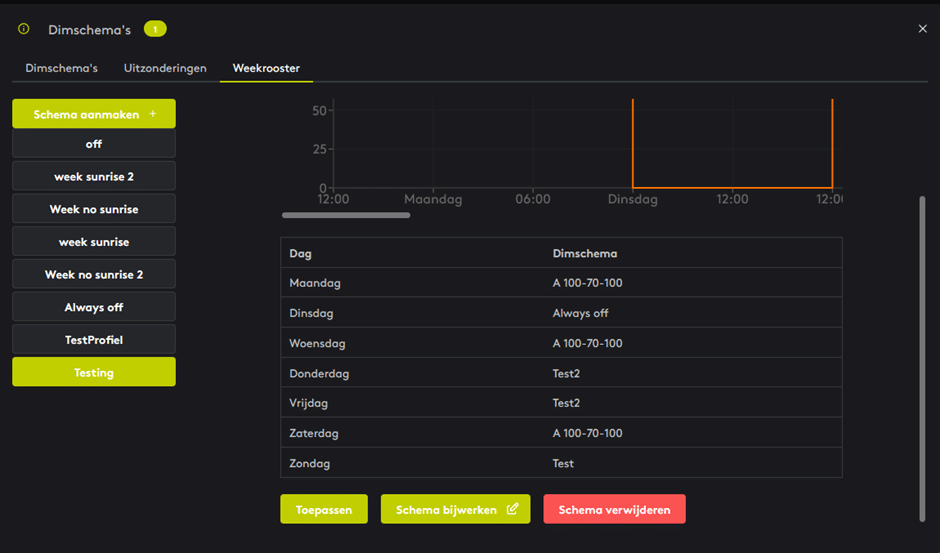This screenshot has height=553, width=940.
Task: Delete schedule with Schema verwijderen
Action: pos(614,509)
